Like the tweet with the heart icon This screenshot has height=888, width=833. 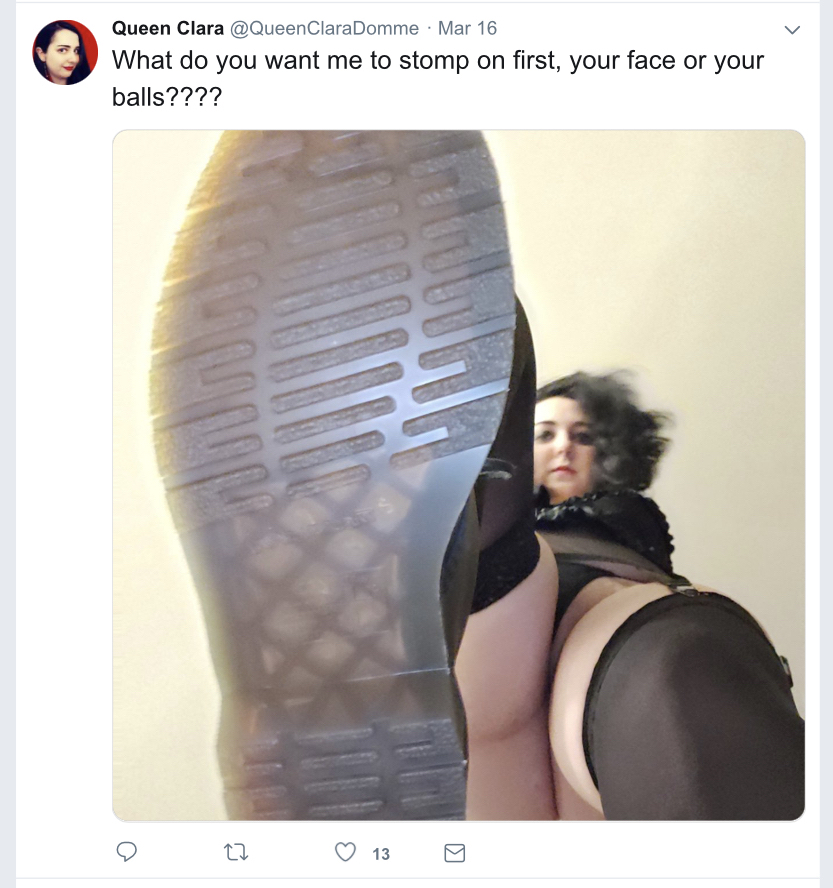pos(345,852)
